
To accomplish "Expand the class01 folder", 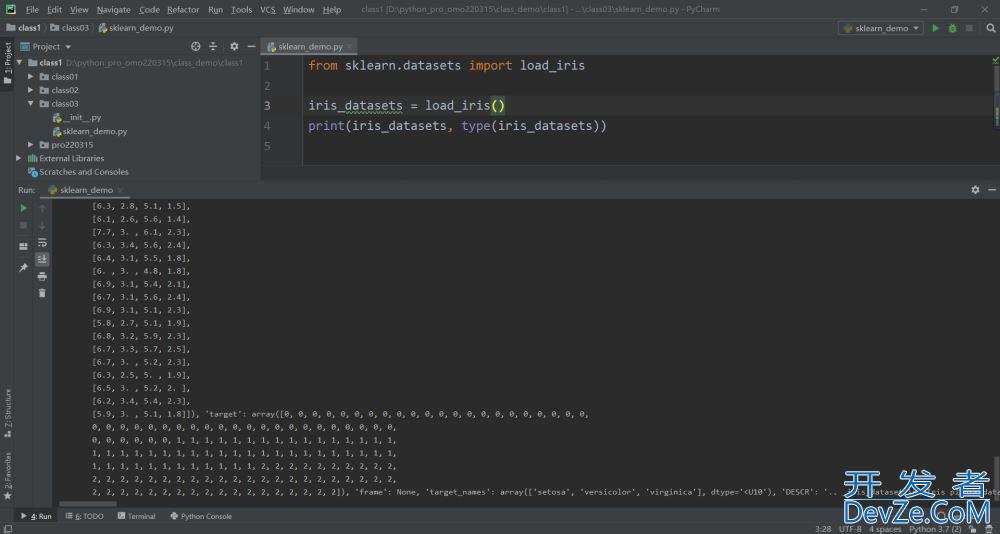I will coord(31,77).
